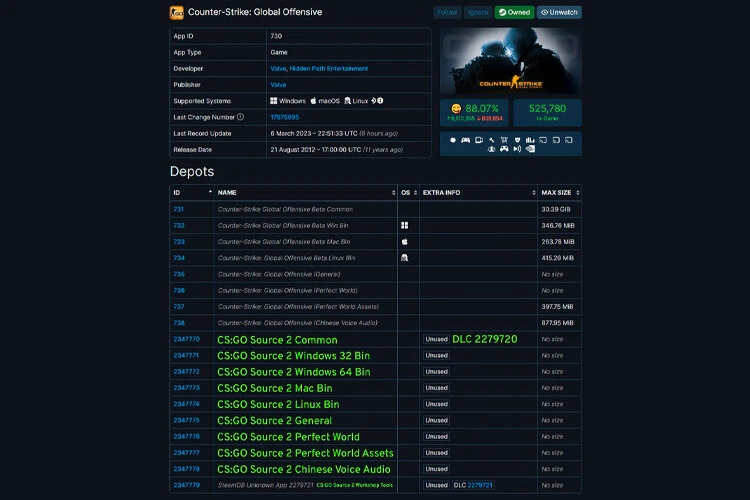Sort depots by the EXTRA INFO column header

point(478,192)
